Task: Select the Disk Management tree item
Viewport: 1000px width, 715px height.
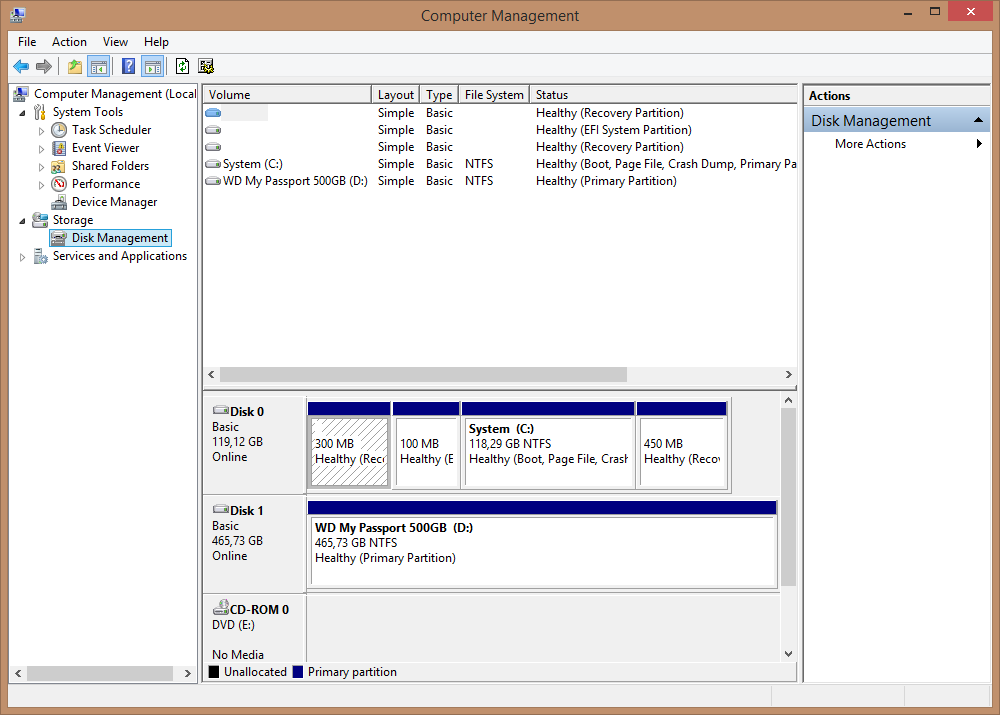Action: click(110, 238)
